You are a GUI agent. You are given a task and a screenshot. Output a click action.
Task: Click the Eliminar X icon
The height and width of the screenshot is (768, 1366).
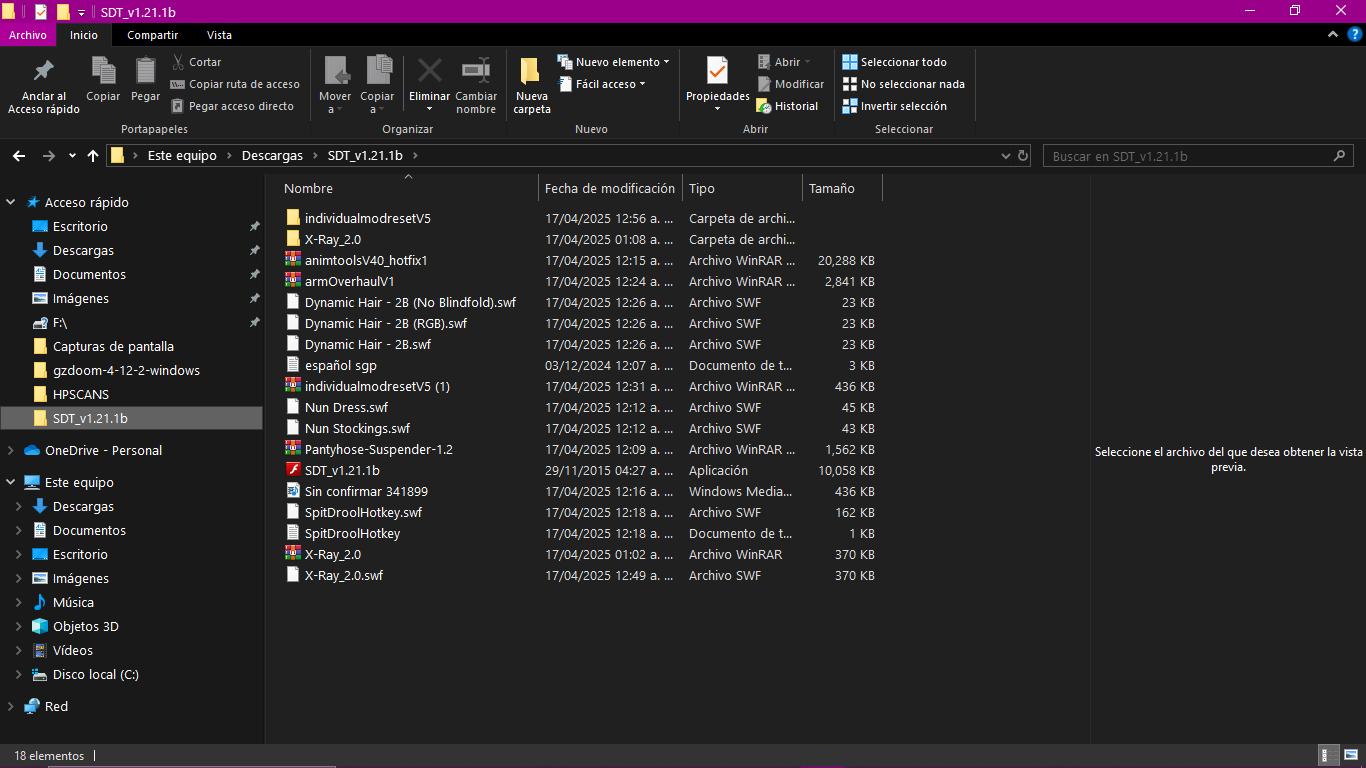click(430, 70)
